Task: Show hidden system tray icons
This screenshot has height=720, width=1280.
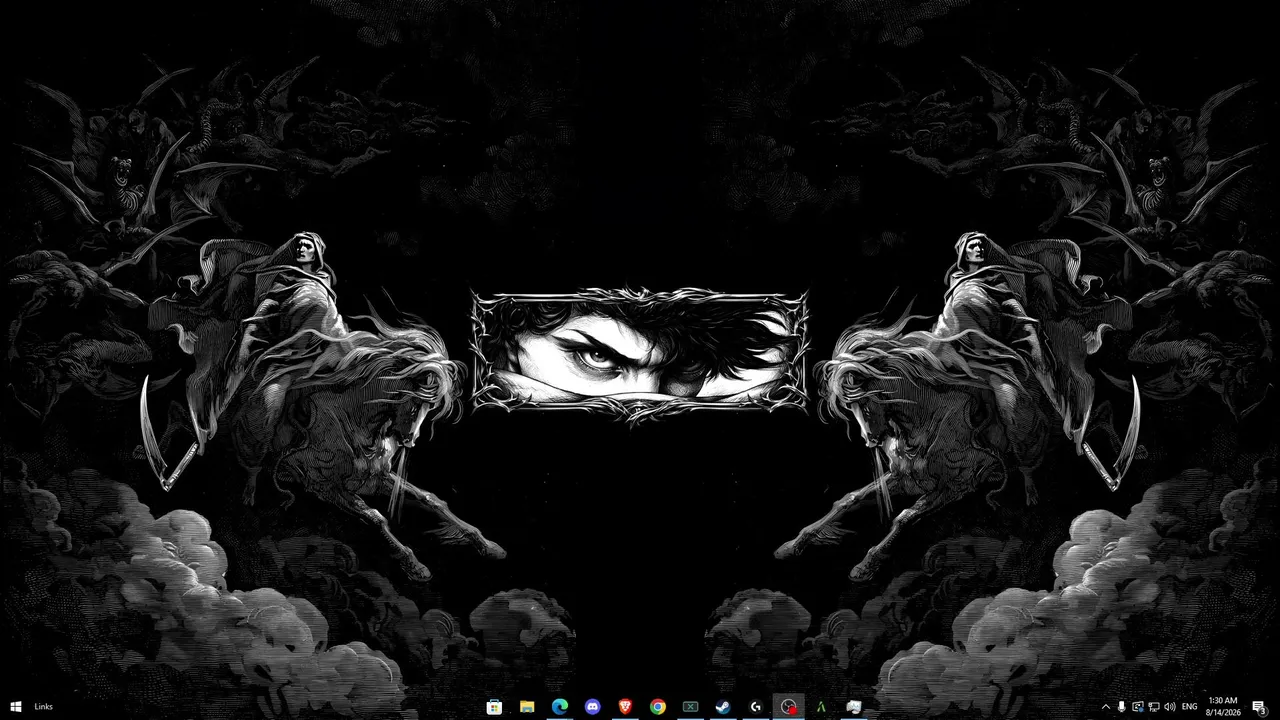Action: (x=1105, y=707)
